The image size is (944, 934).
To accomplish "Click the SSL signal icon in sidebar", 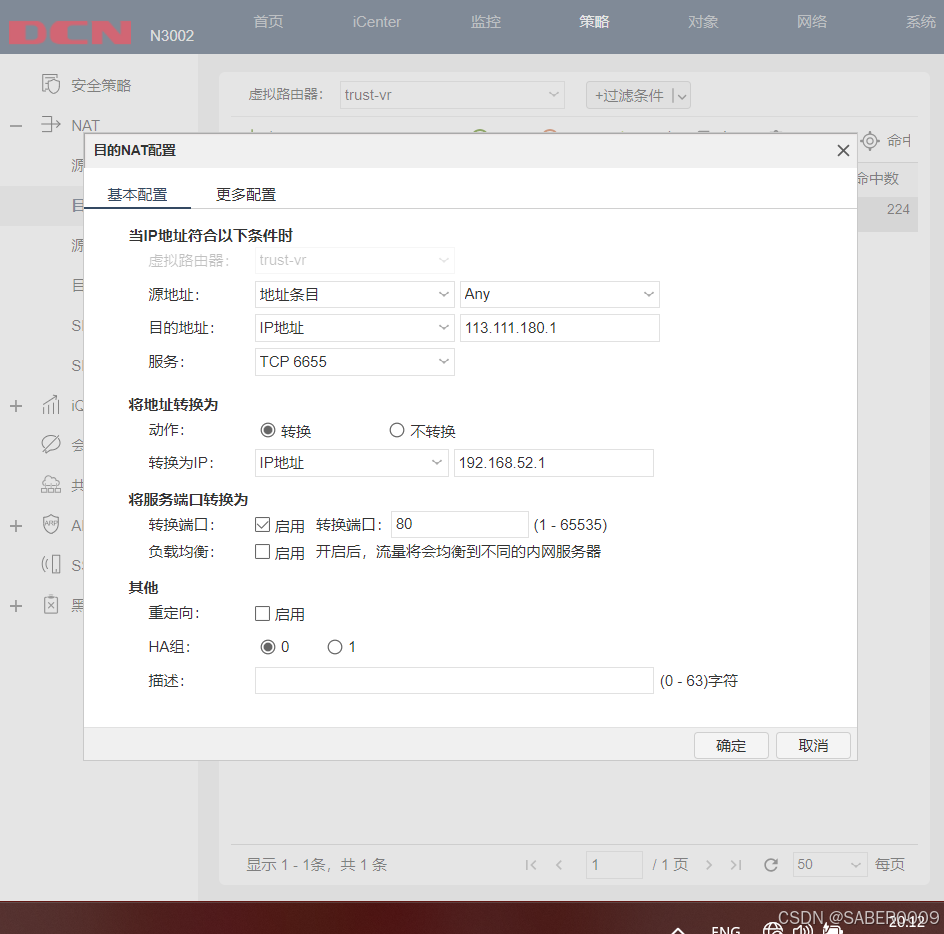I will coord(51,564).
